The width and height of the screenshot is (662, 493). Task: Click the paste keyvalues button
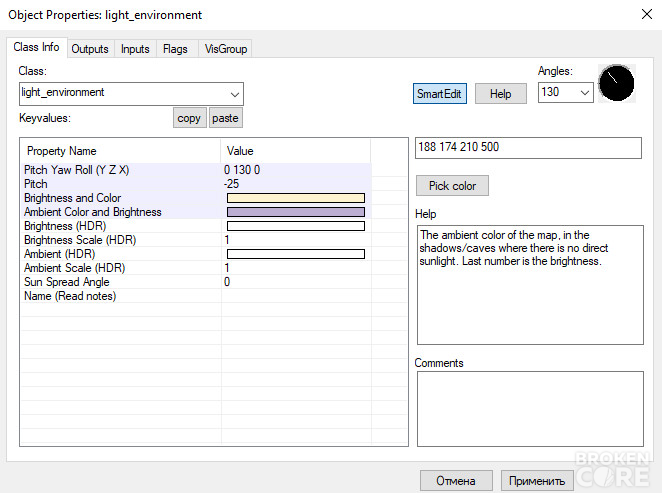point(225,118)
